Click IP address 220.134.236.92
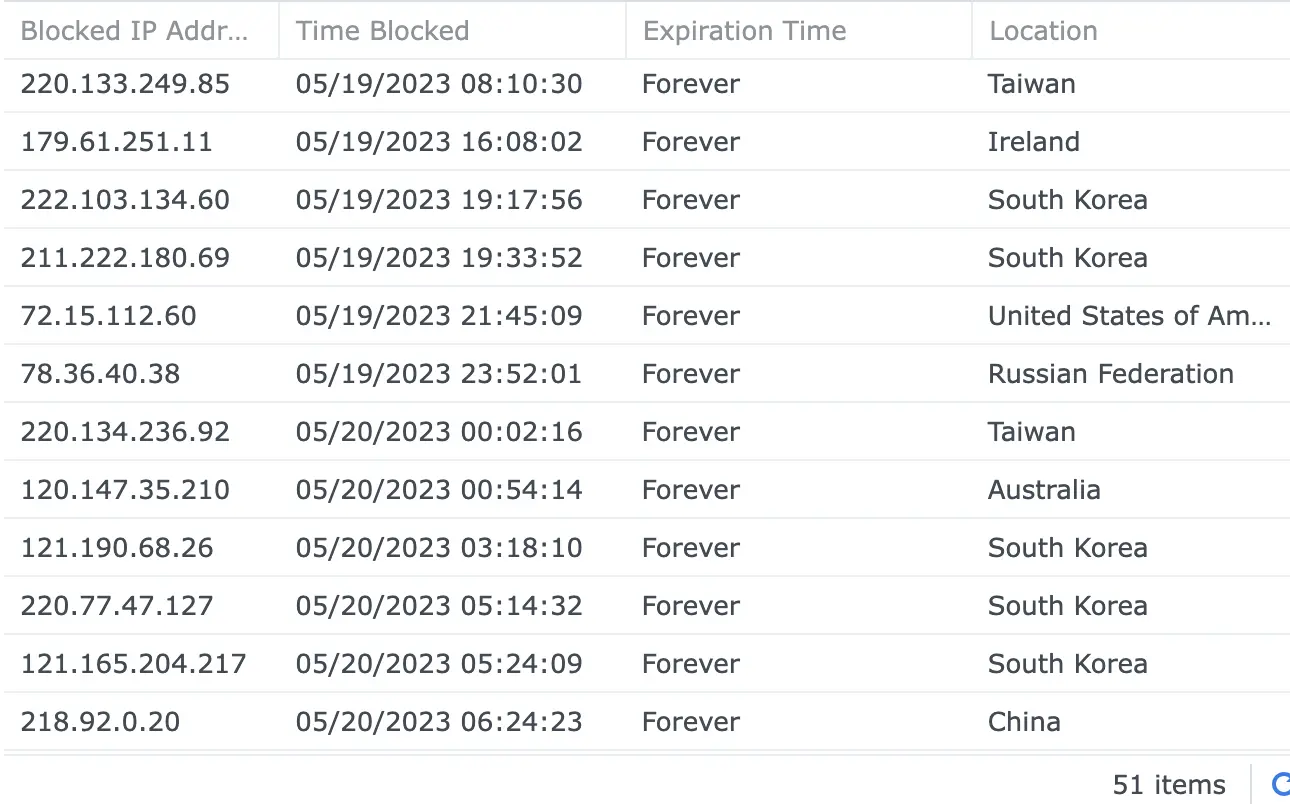Viewport: 1290px width, 812px height. click(x=125, y=432)
